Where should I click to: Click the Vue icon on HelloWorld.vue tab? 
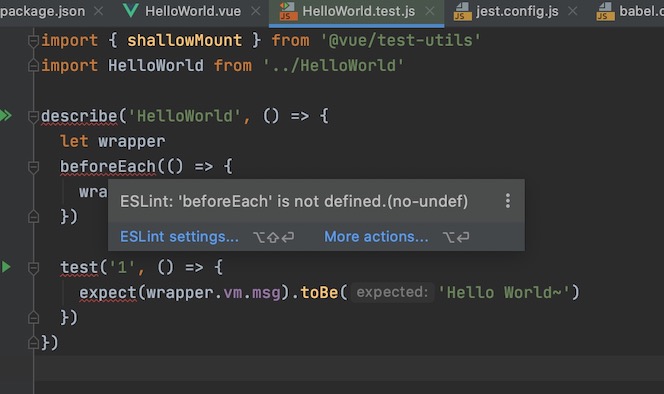[x=131, y=11]
